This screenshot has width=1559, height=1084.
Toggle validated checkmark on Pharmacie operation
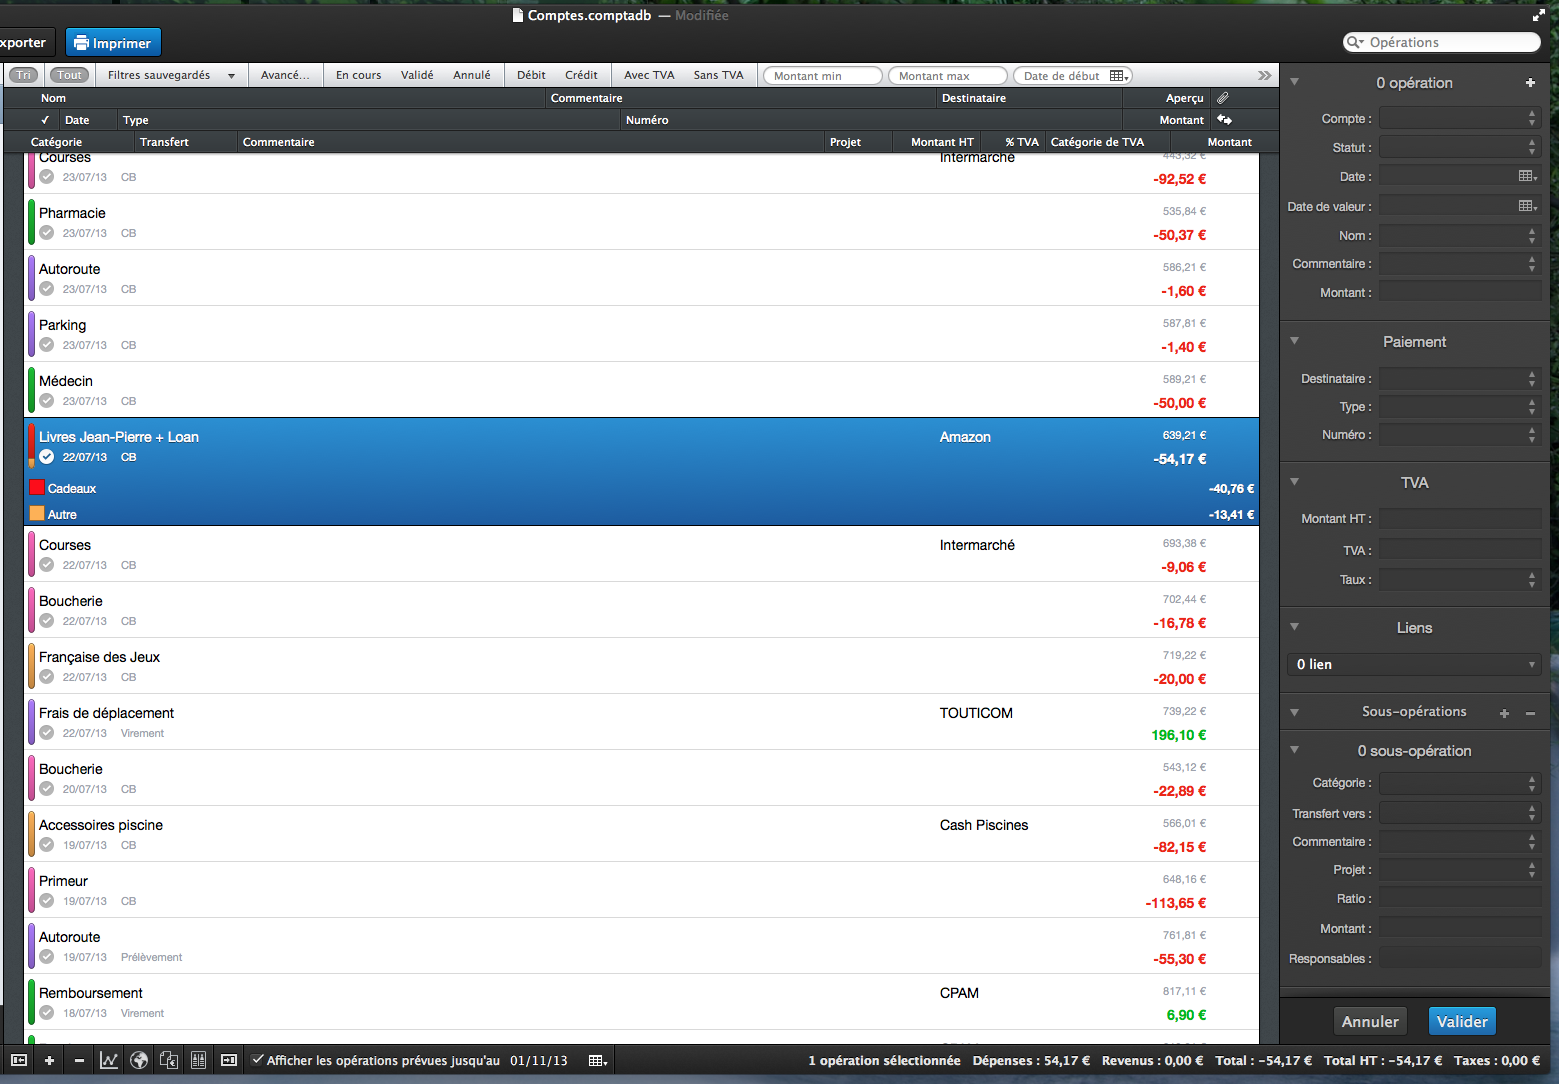[x=47, y=233]
